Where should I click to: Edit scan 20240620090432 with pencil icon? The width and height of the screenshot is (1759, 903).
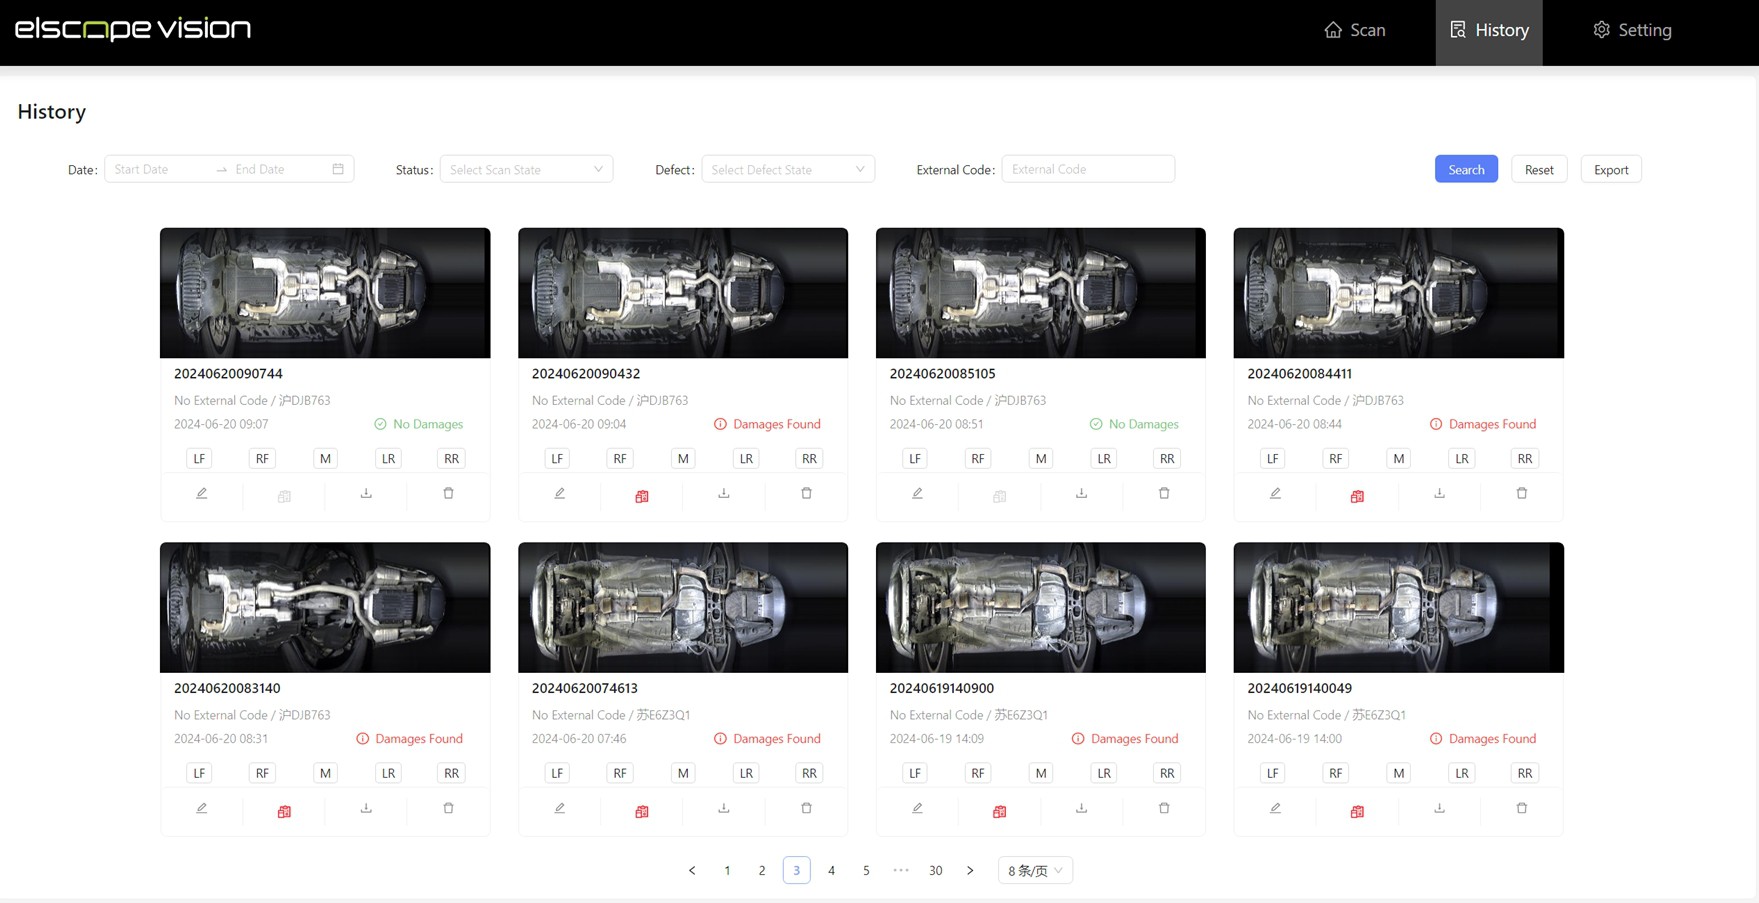point(559,493)
